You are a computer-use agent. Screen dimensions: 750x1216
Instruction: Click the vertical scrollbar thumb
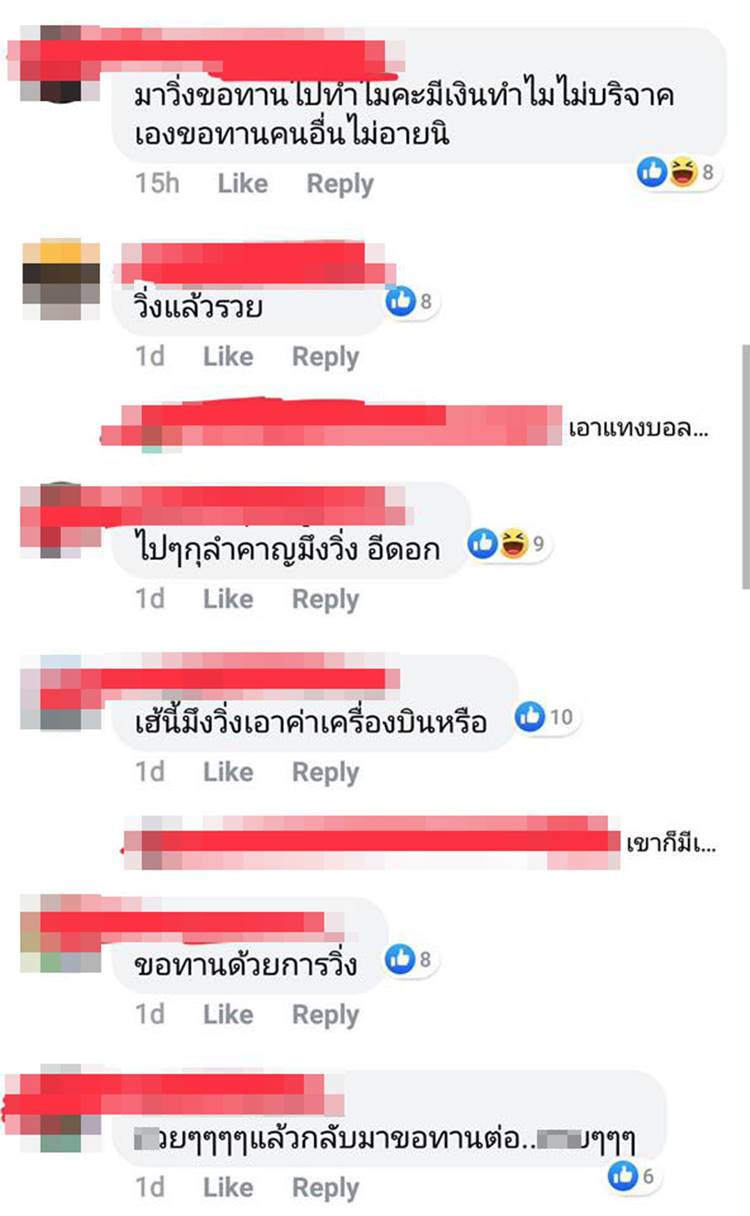pyautogui.click(x=745, y=466)
